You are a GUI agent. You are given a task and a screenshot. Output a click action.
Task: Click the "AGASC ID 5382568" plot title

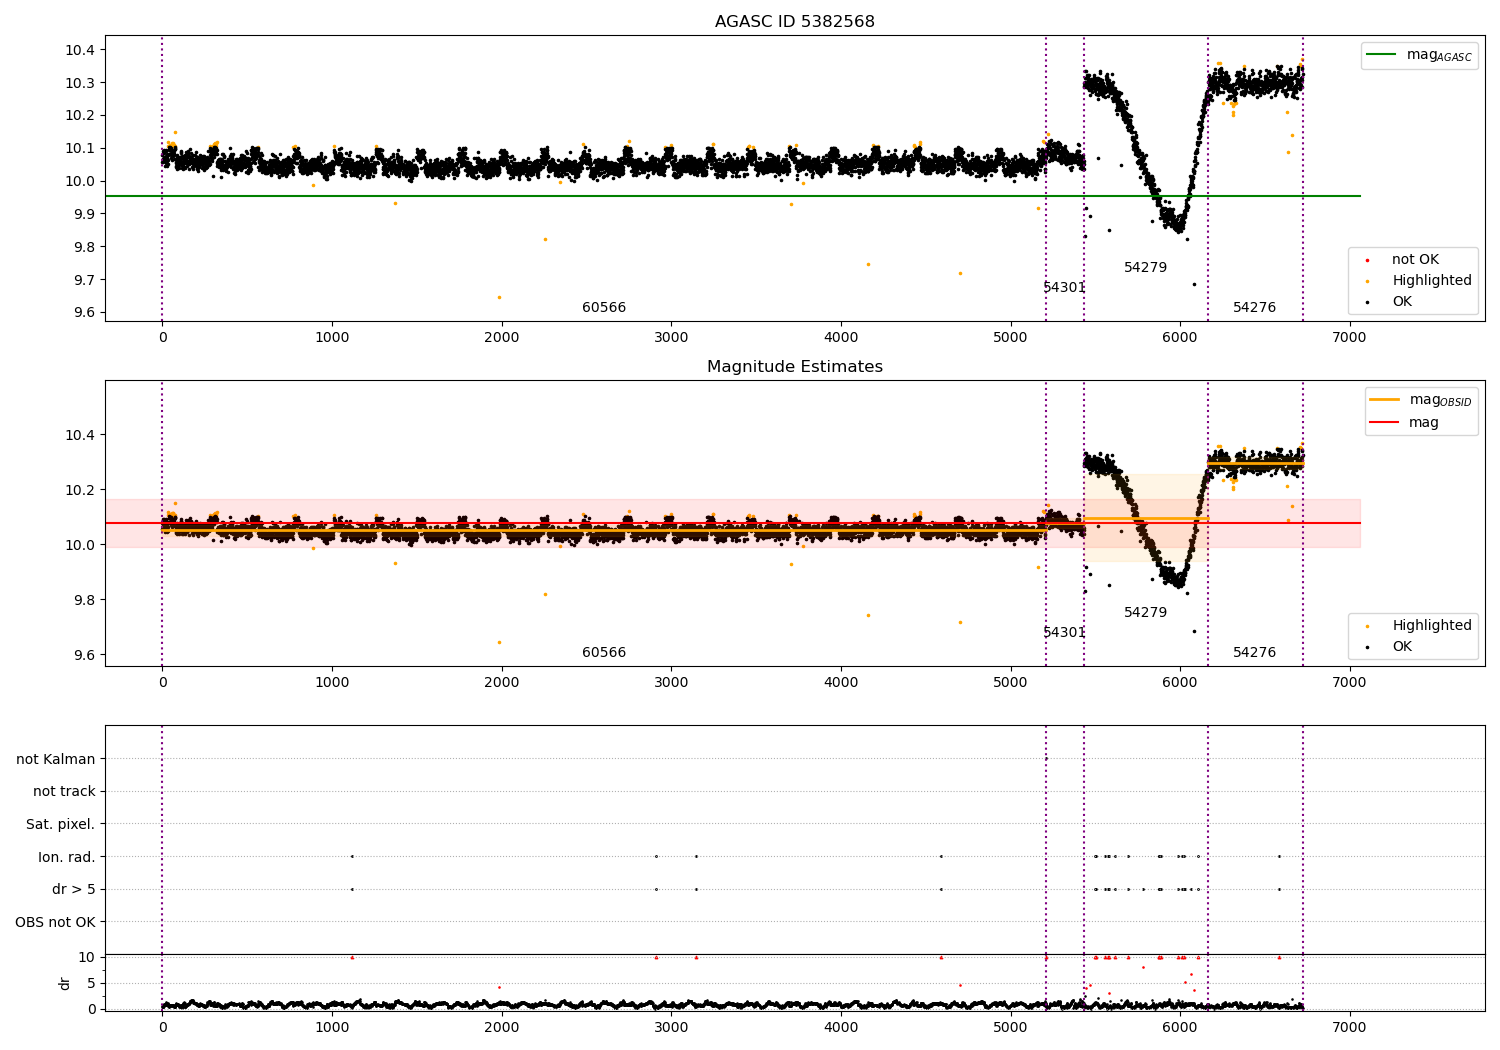pos(794,22)
